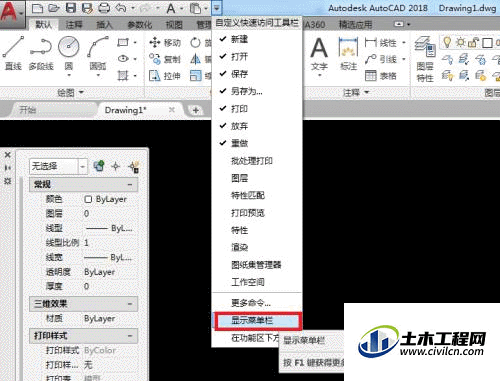Select 工作空间 menu entry
Screen dimensions: 500x381
[x=257, y=282]
